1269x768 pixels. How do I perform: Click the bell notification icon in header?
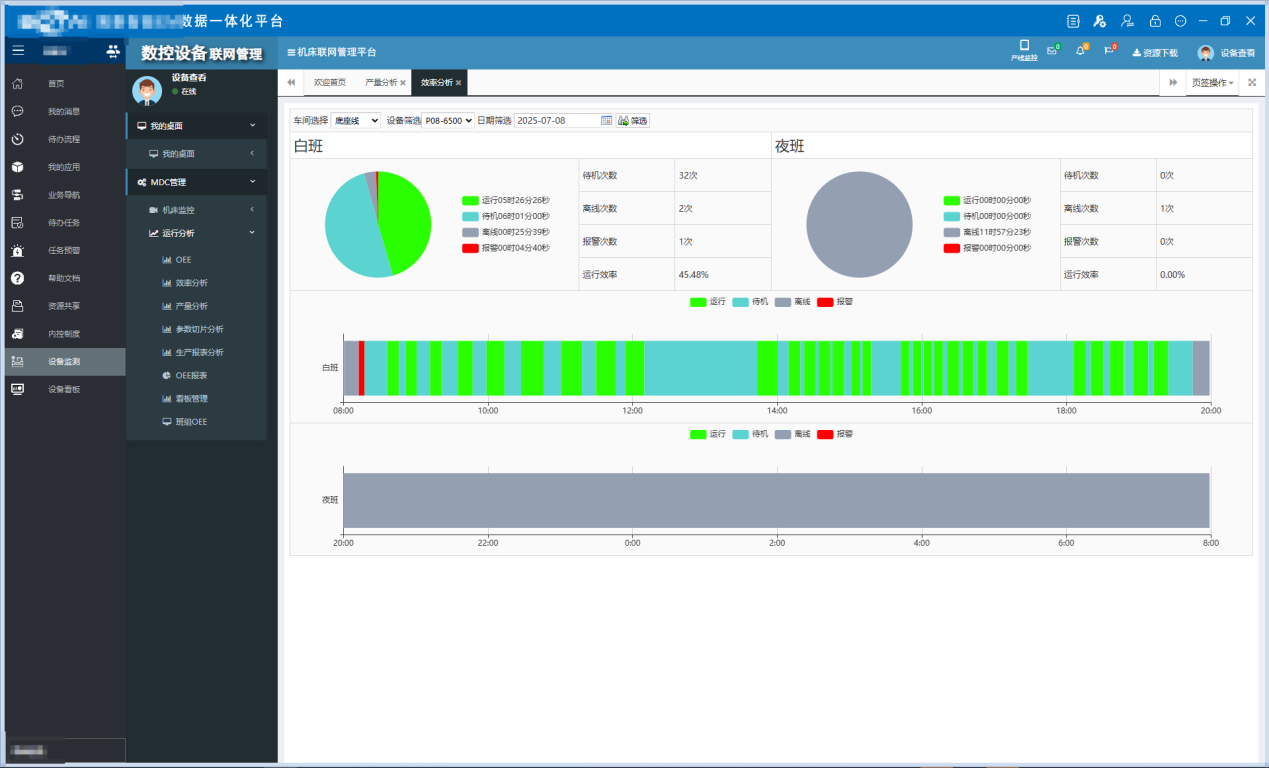pos(1080,52)
